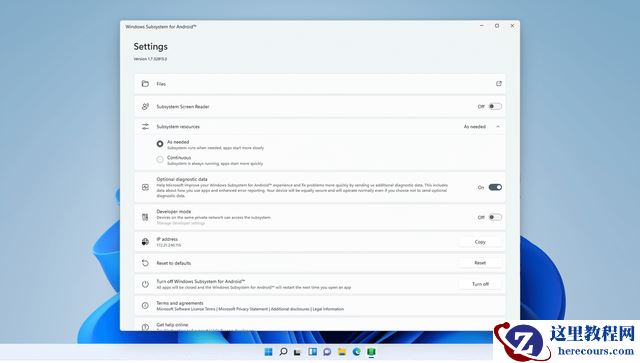Select the Continuous radio option
640x363 pixels.
(x=160, y=159)
